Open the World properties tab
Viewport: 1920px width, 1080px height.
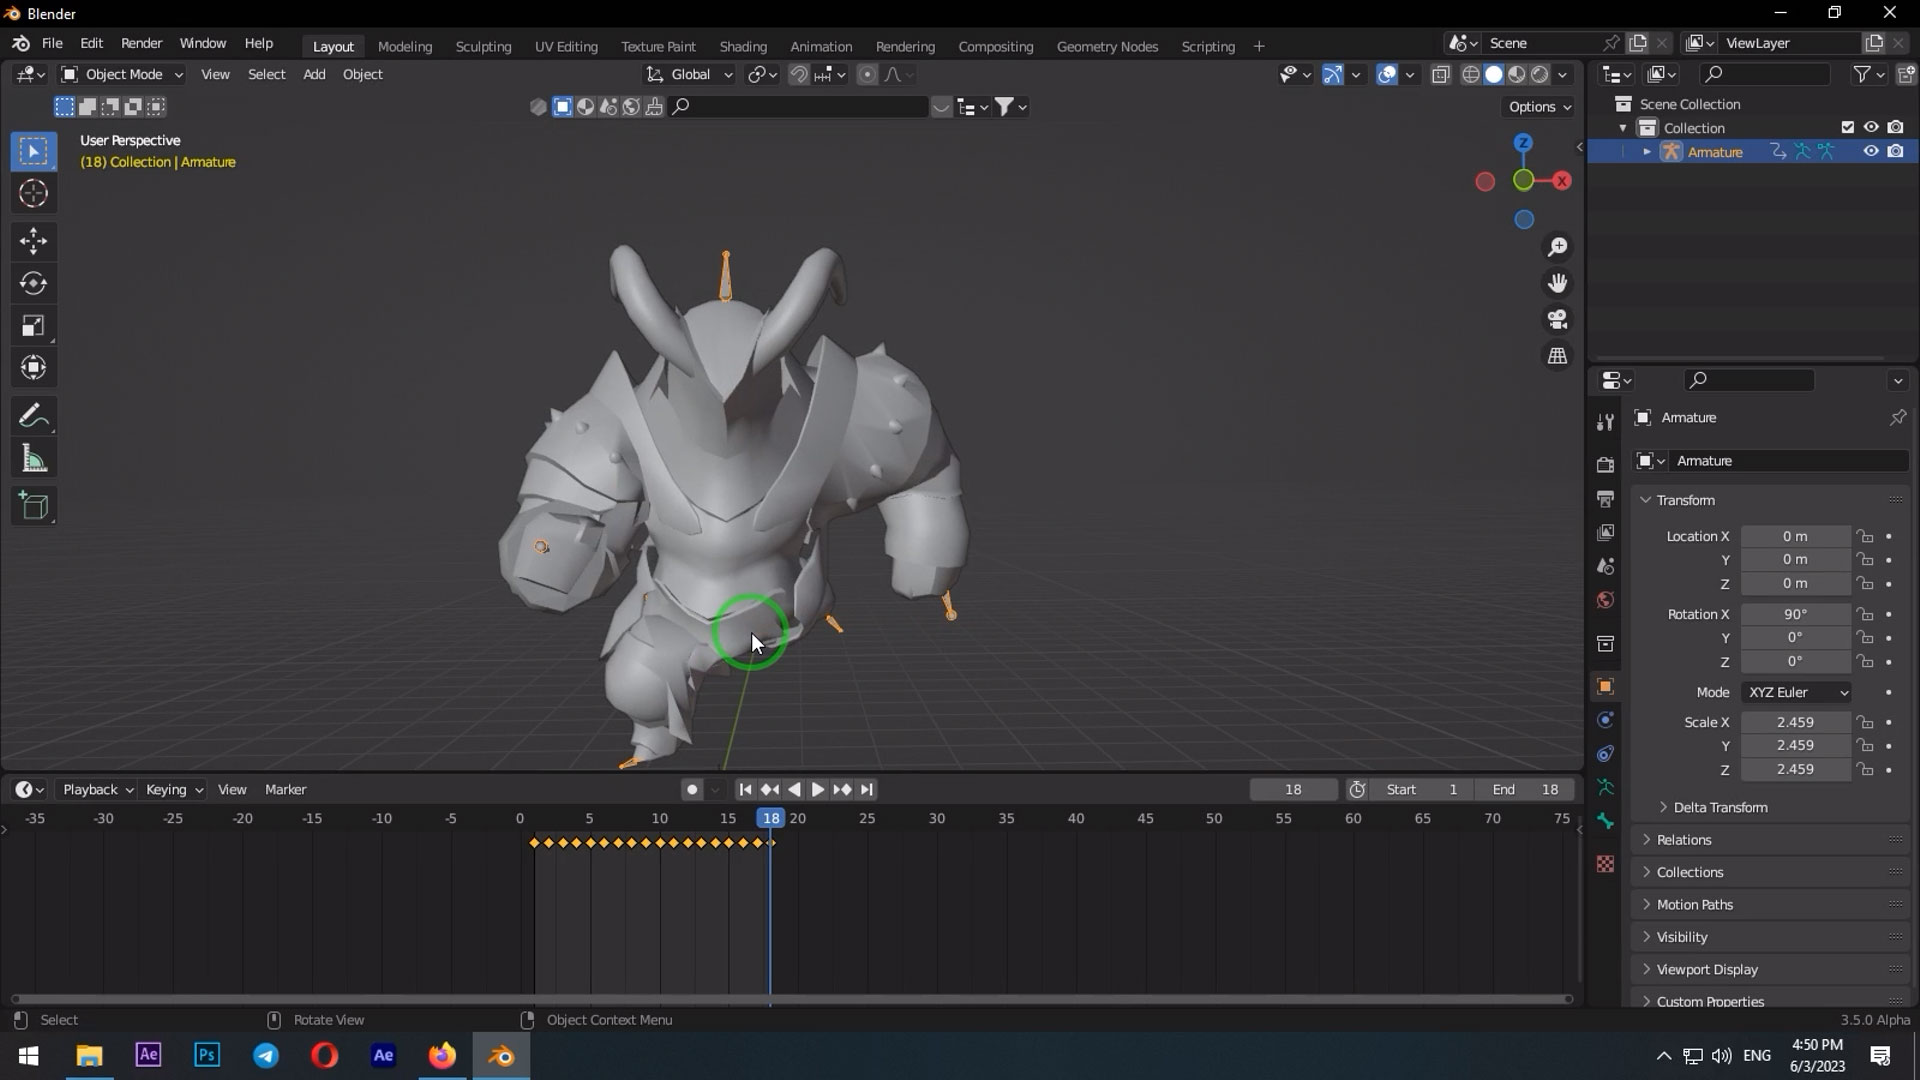1605,600
